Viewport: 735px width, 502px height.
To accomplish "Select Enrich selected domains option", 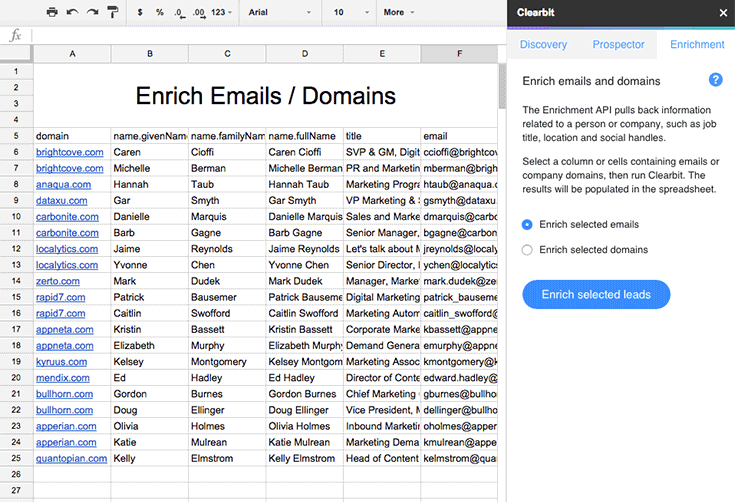I will (x=527, y=250).
